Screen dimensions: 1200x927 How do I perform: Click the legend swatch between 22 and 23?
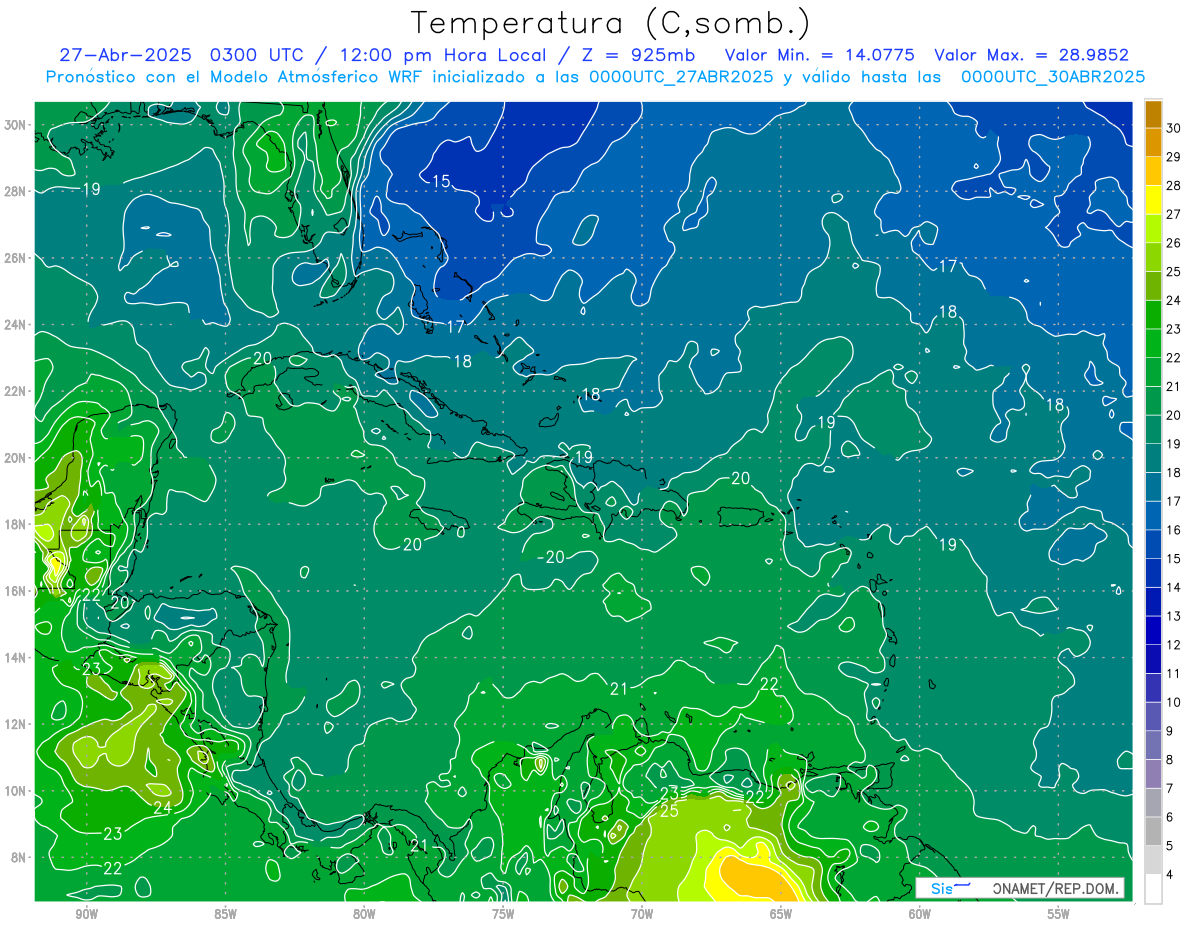pyautogui.click(x=1153, y=344)
